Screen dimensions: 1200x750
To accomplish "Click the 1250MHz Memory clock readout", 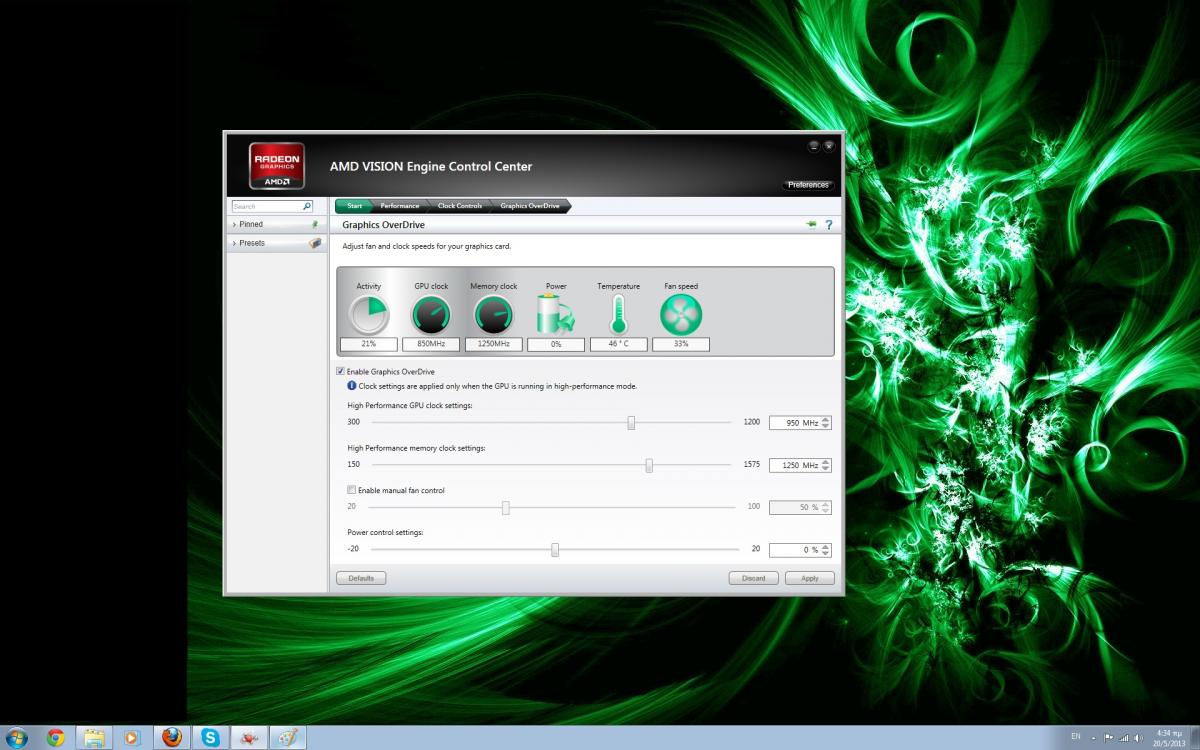I will 494,344.
